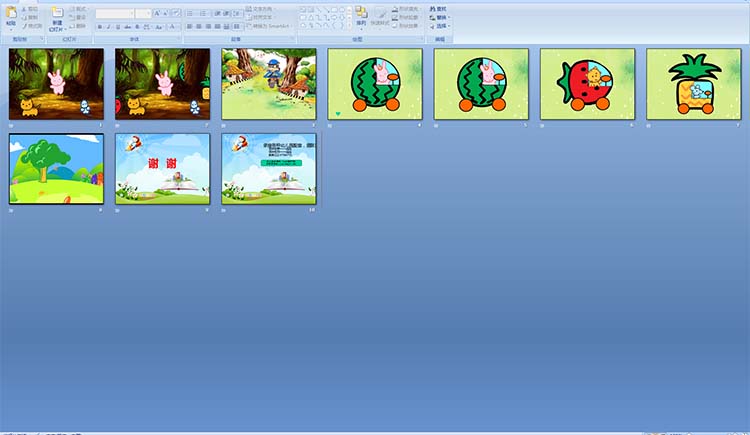
Task: Click the Line Spacing icon
Action: tap(237, 13)
